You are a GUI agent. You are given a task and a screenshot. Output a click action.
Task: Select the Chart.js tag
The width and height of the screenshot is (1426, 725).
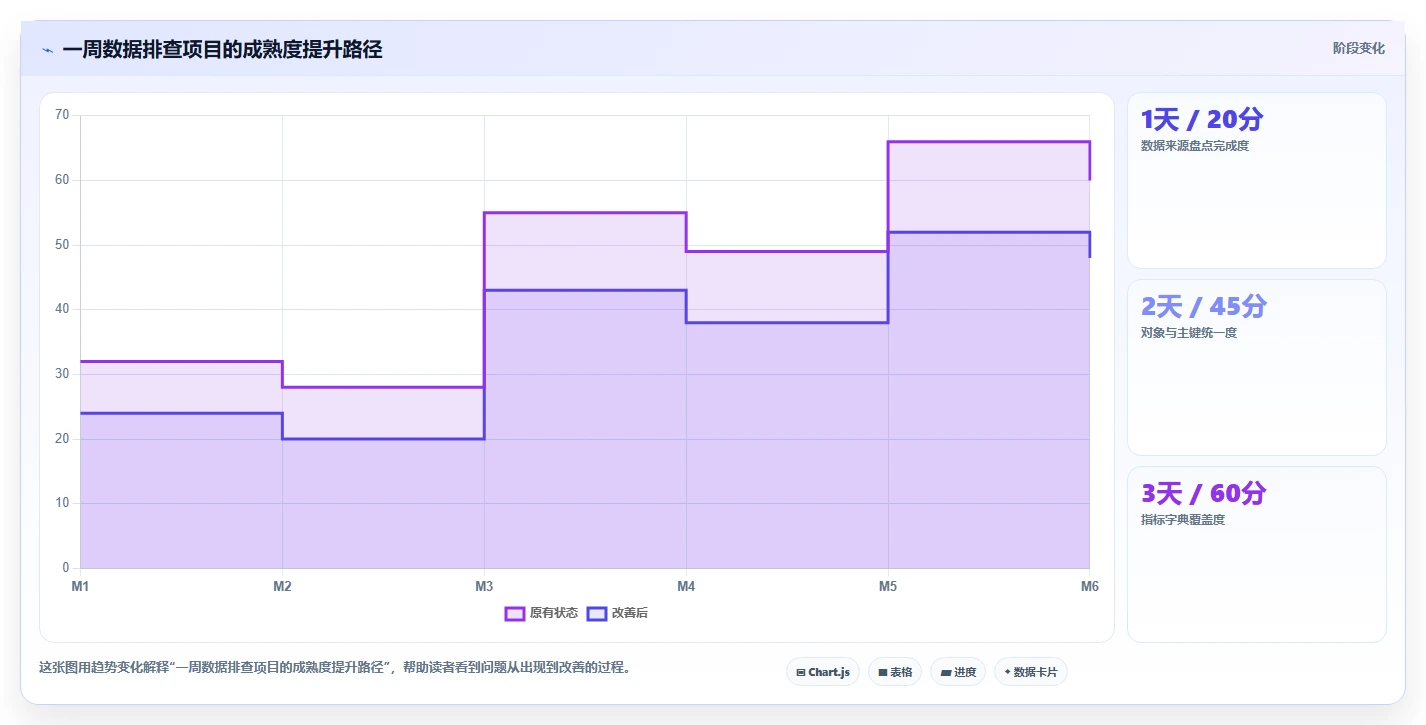[823, 672]
